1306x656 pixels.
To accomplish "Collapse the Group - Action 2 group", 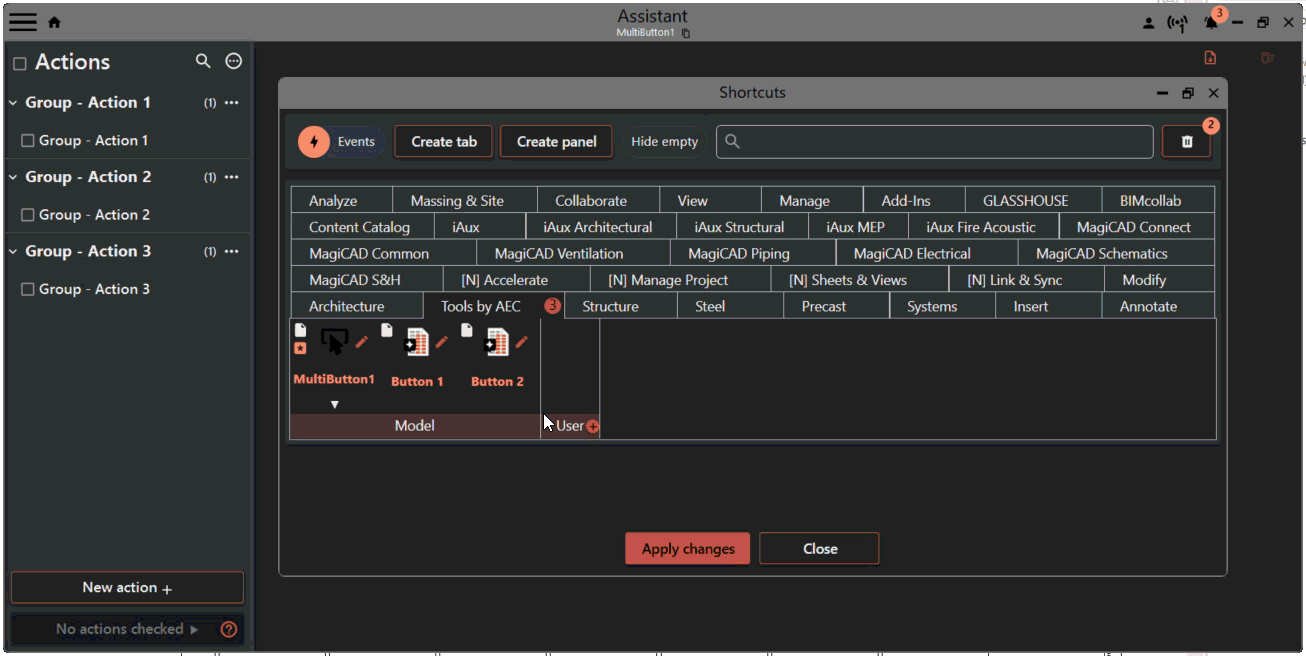I will click(14, 177).
